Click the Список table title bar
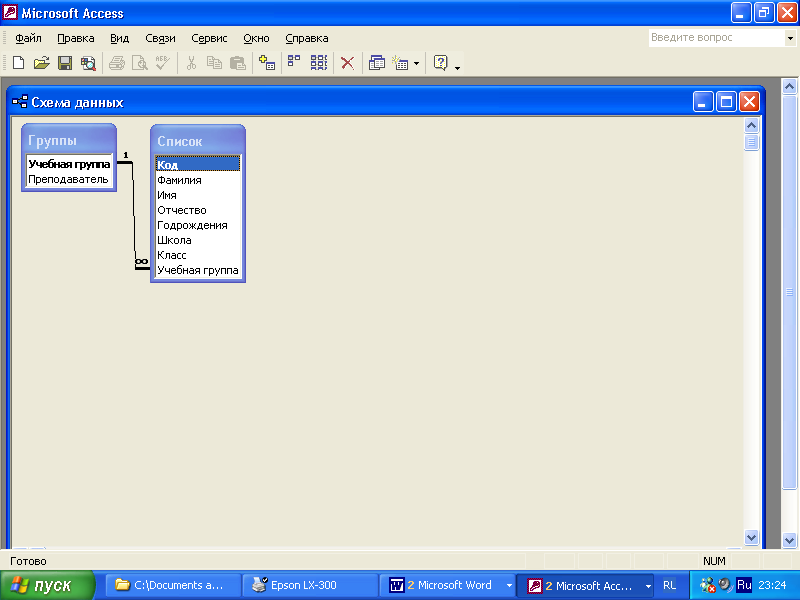This screenshot has width=800, height=600. click(x=198, y=141)
